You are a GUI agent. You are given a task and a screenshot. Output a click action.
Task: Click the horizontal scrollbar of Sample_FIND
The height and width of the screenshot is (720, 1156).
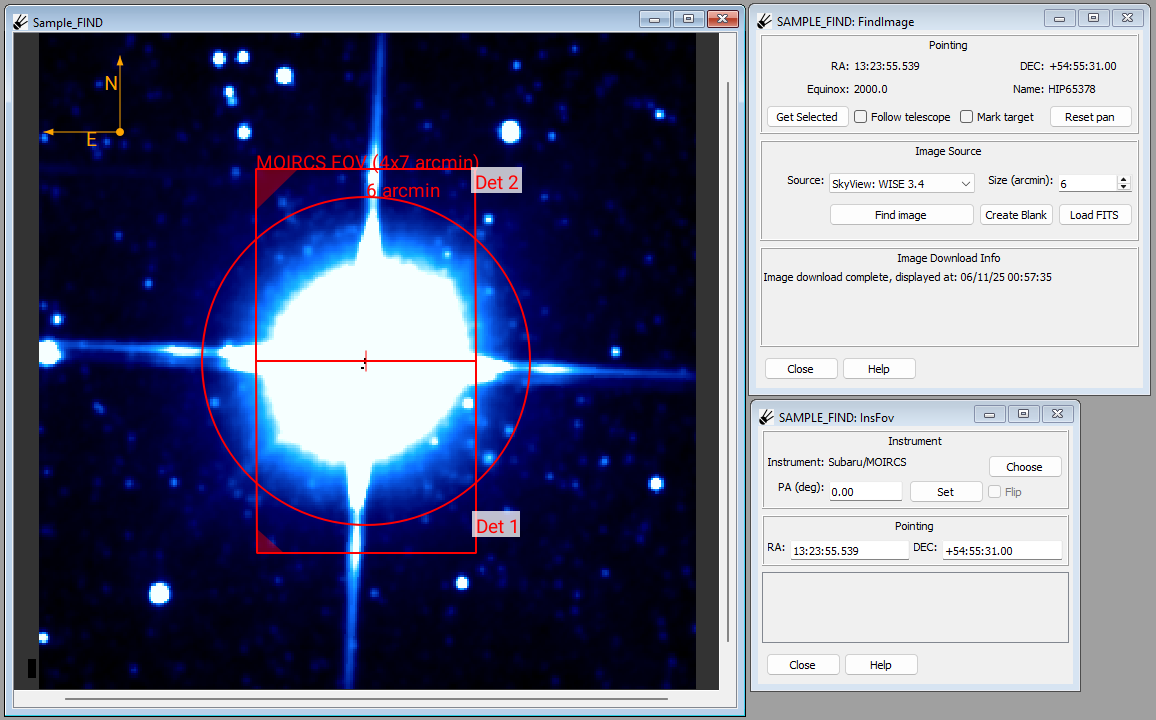(x=366, y=698)
